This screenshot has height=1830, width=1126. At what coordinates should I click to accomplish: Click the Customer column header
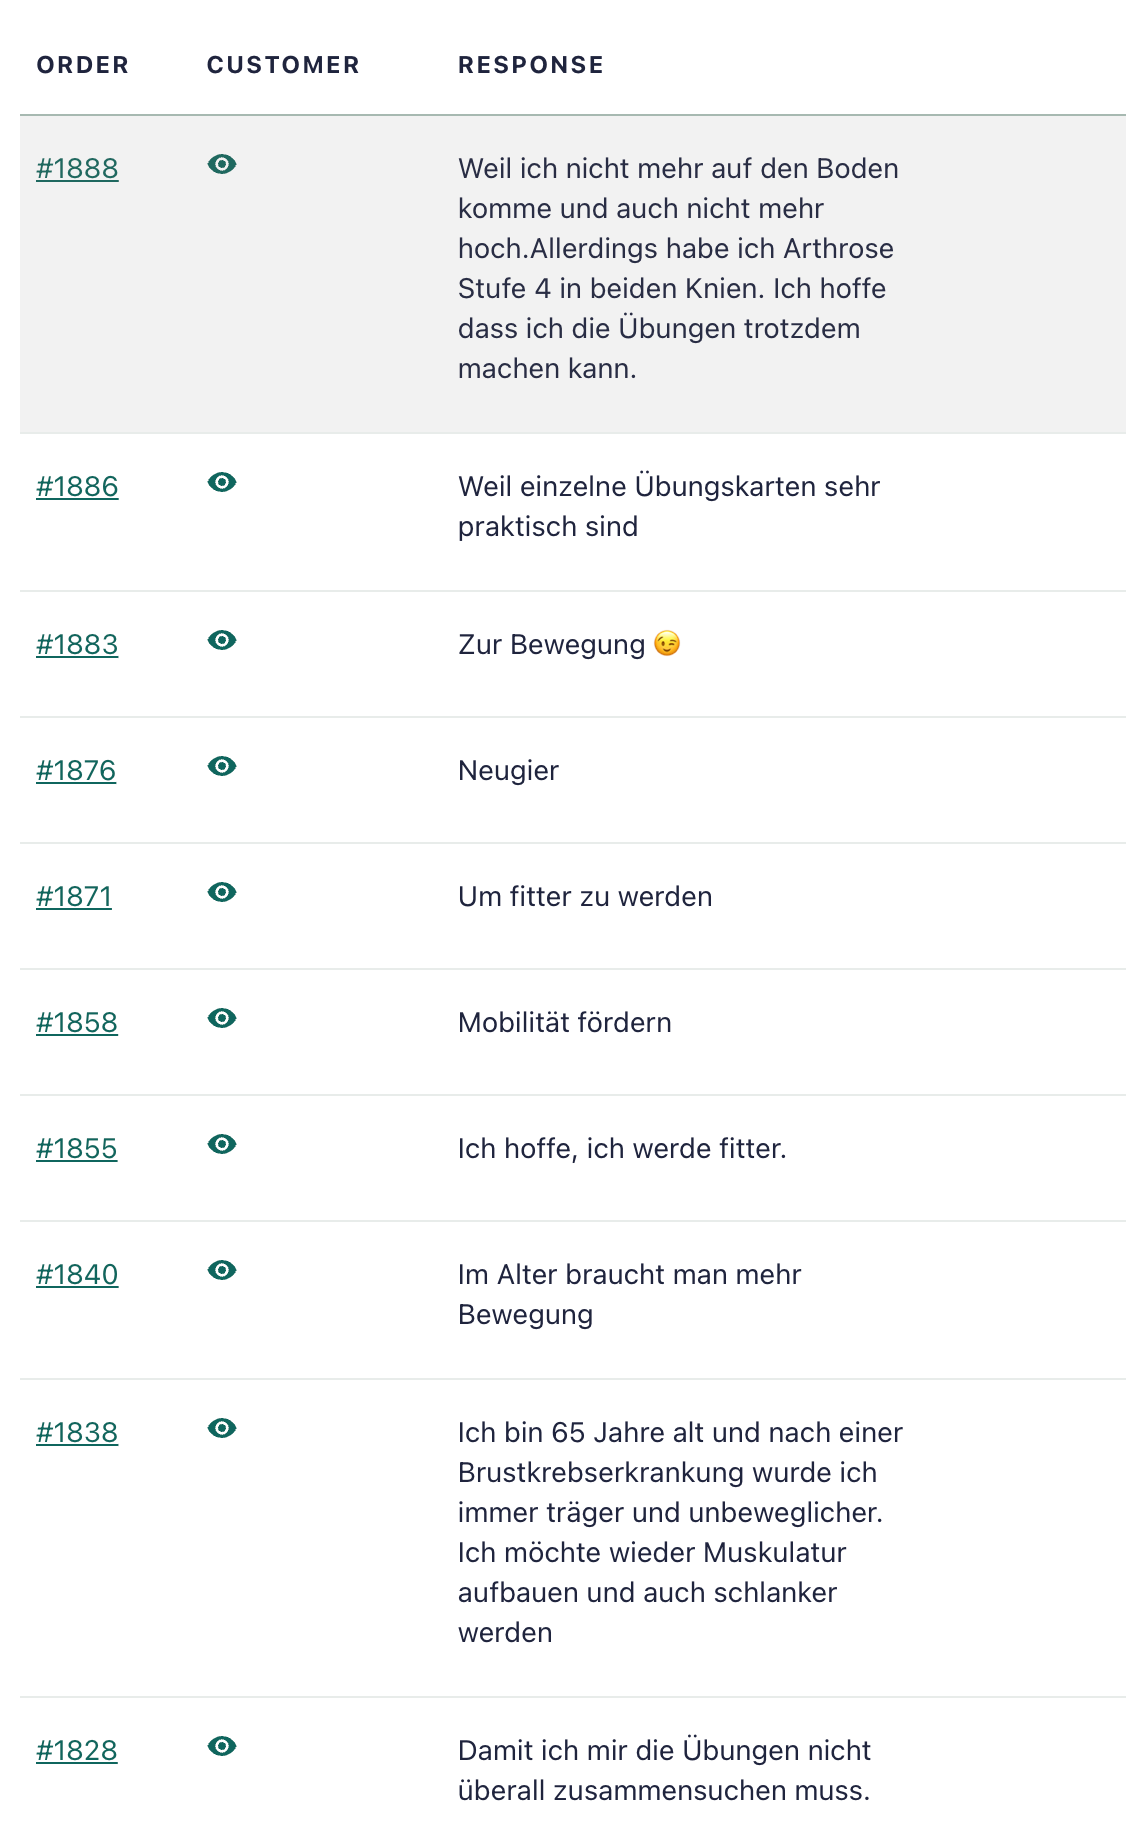point(283,65)
